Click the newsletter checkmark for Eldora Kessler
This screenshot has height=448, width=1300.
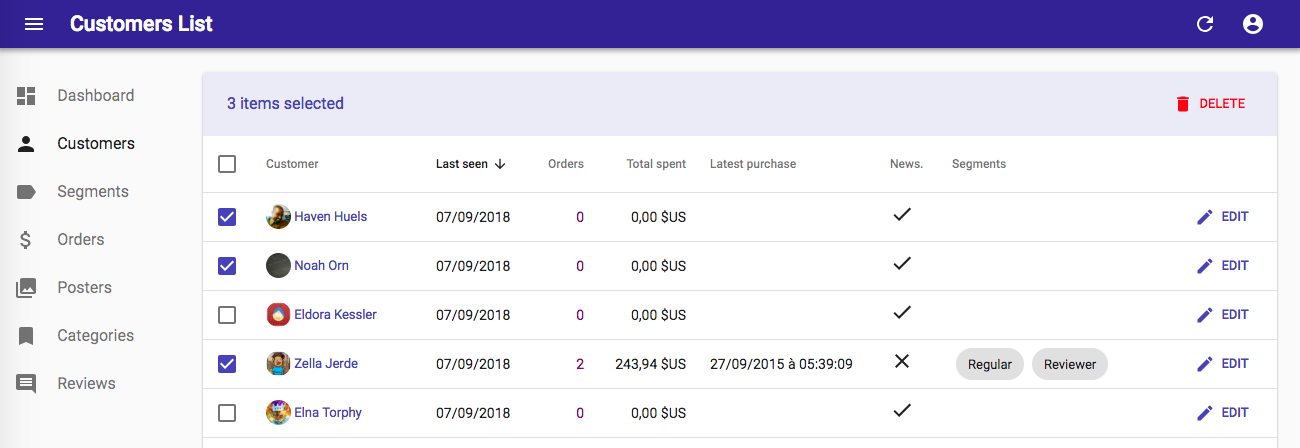[x=902, y=312]
